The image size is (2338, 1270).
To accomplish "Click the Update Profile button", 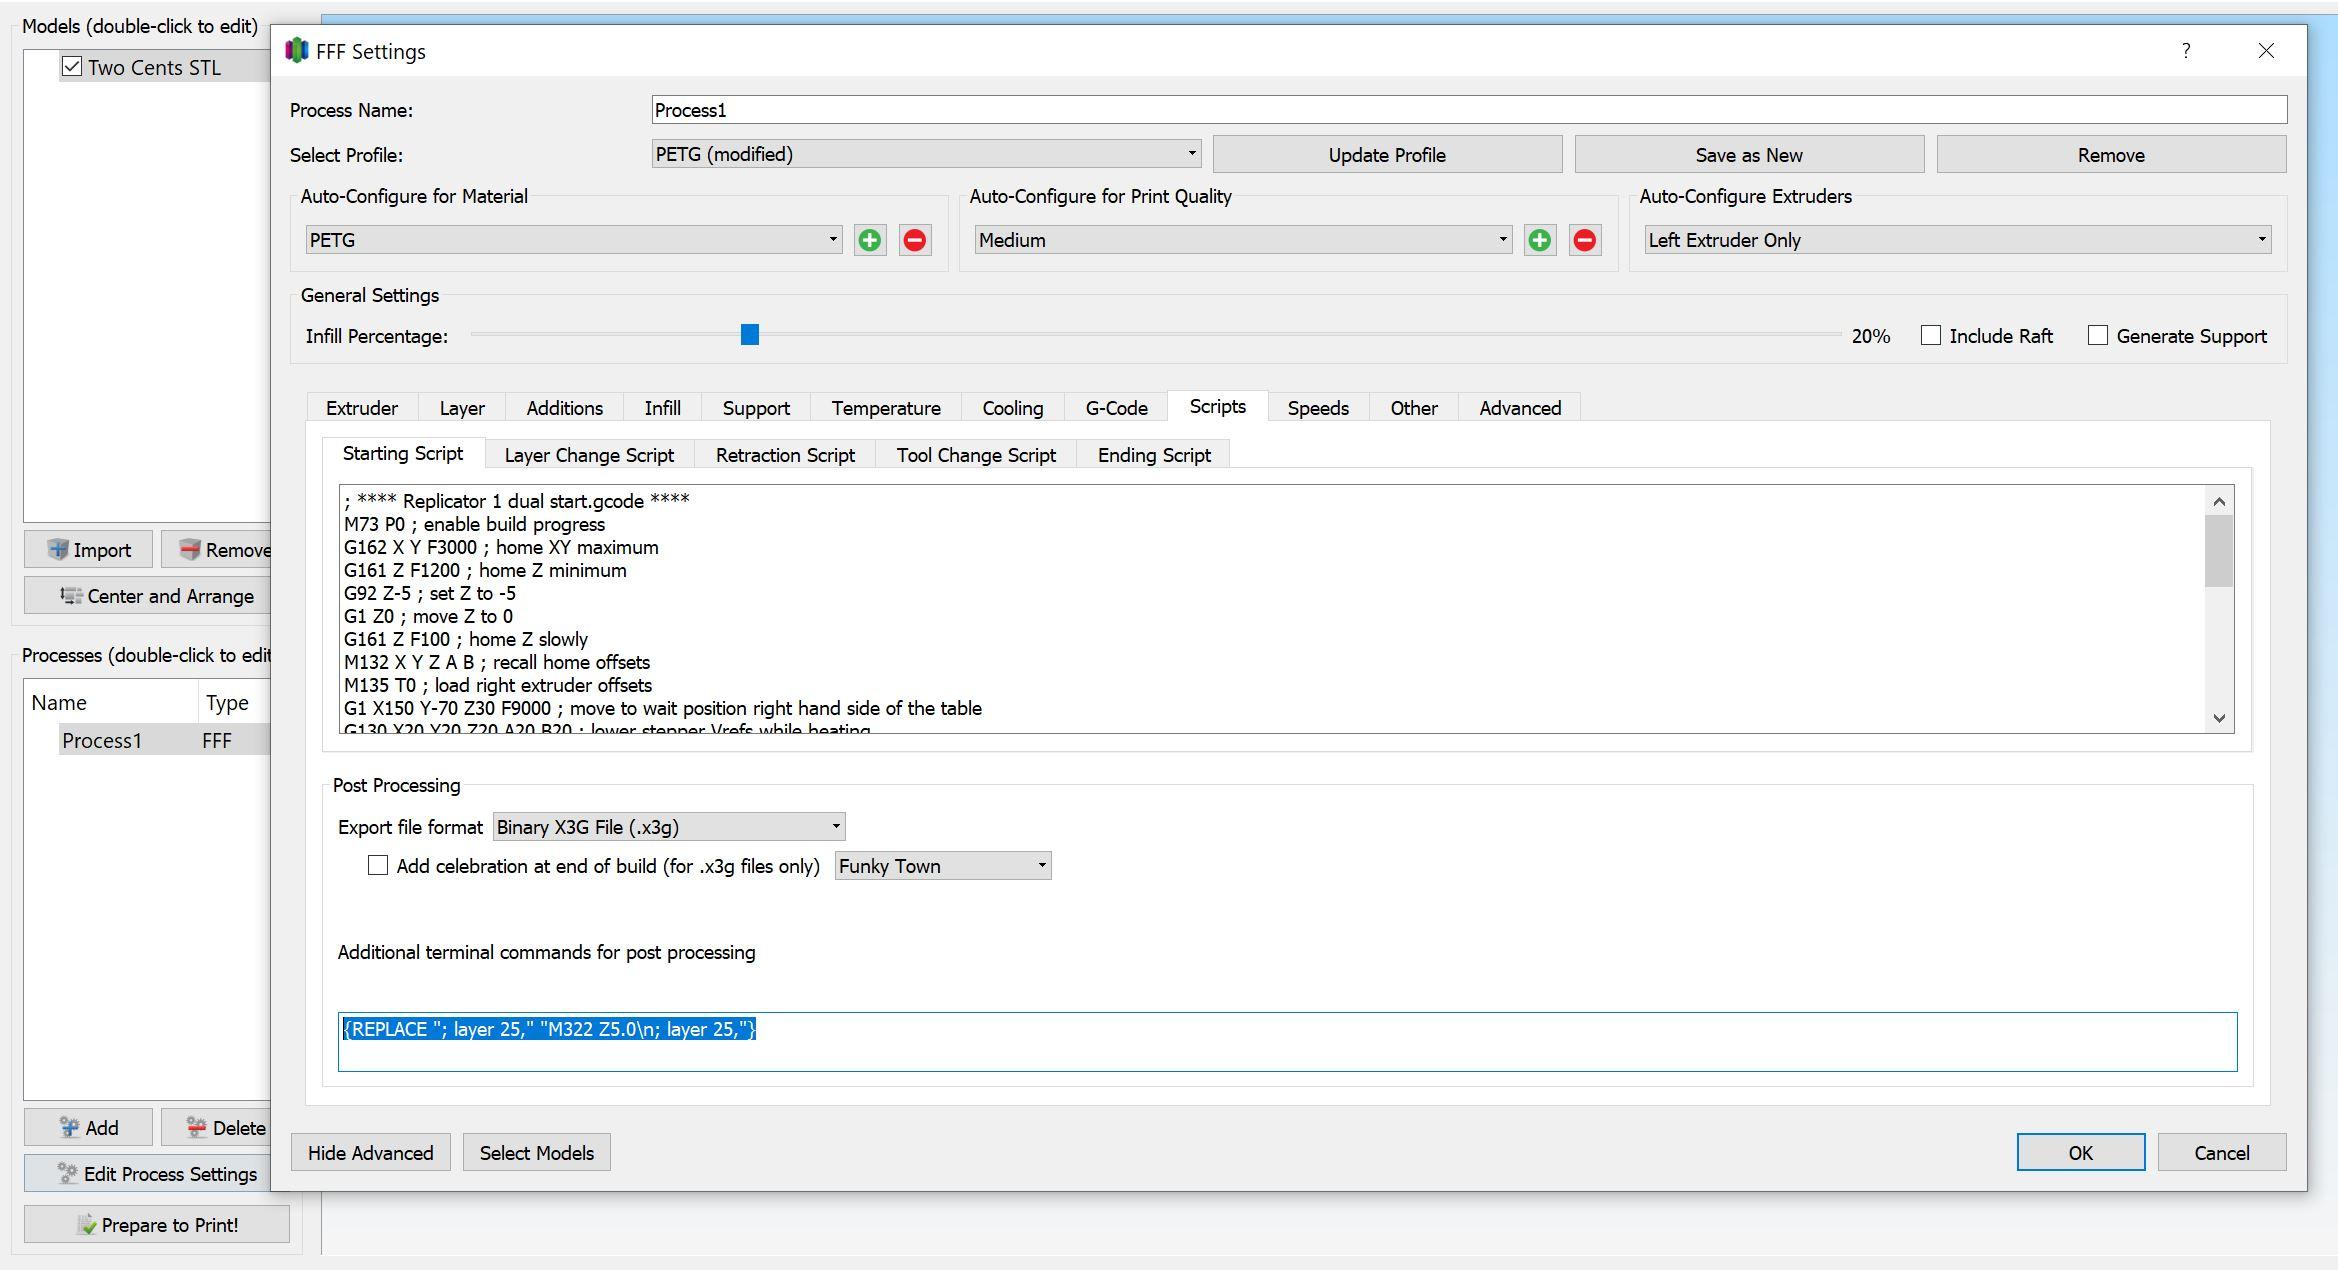I will 1387,153.
